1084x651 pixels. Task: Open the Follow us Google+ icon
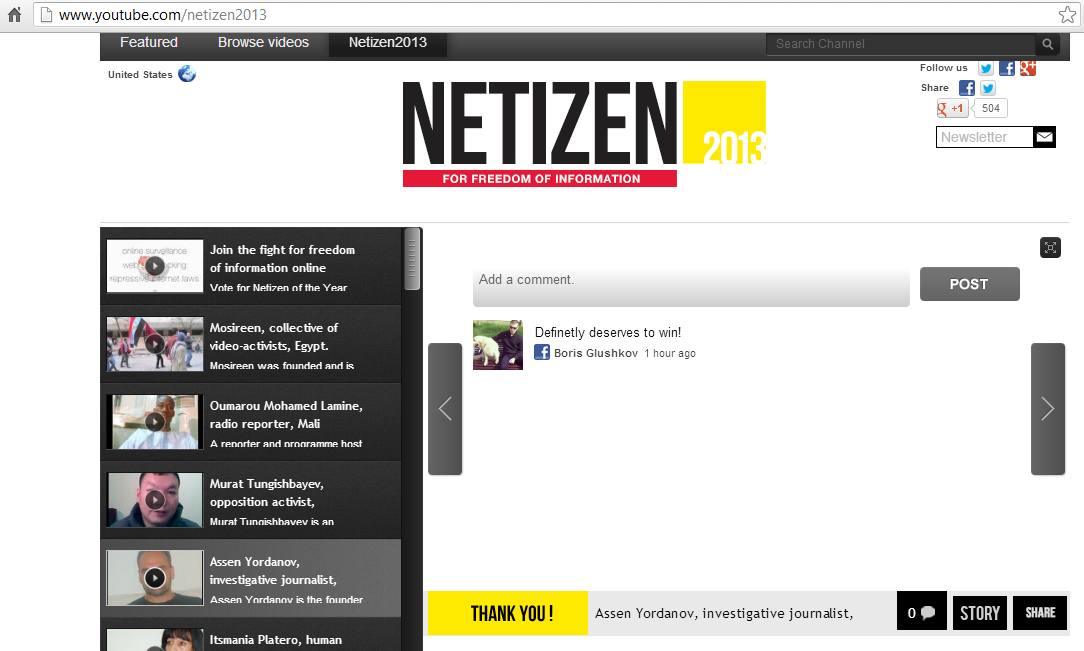click(x=1027, y=68)
